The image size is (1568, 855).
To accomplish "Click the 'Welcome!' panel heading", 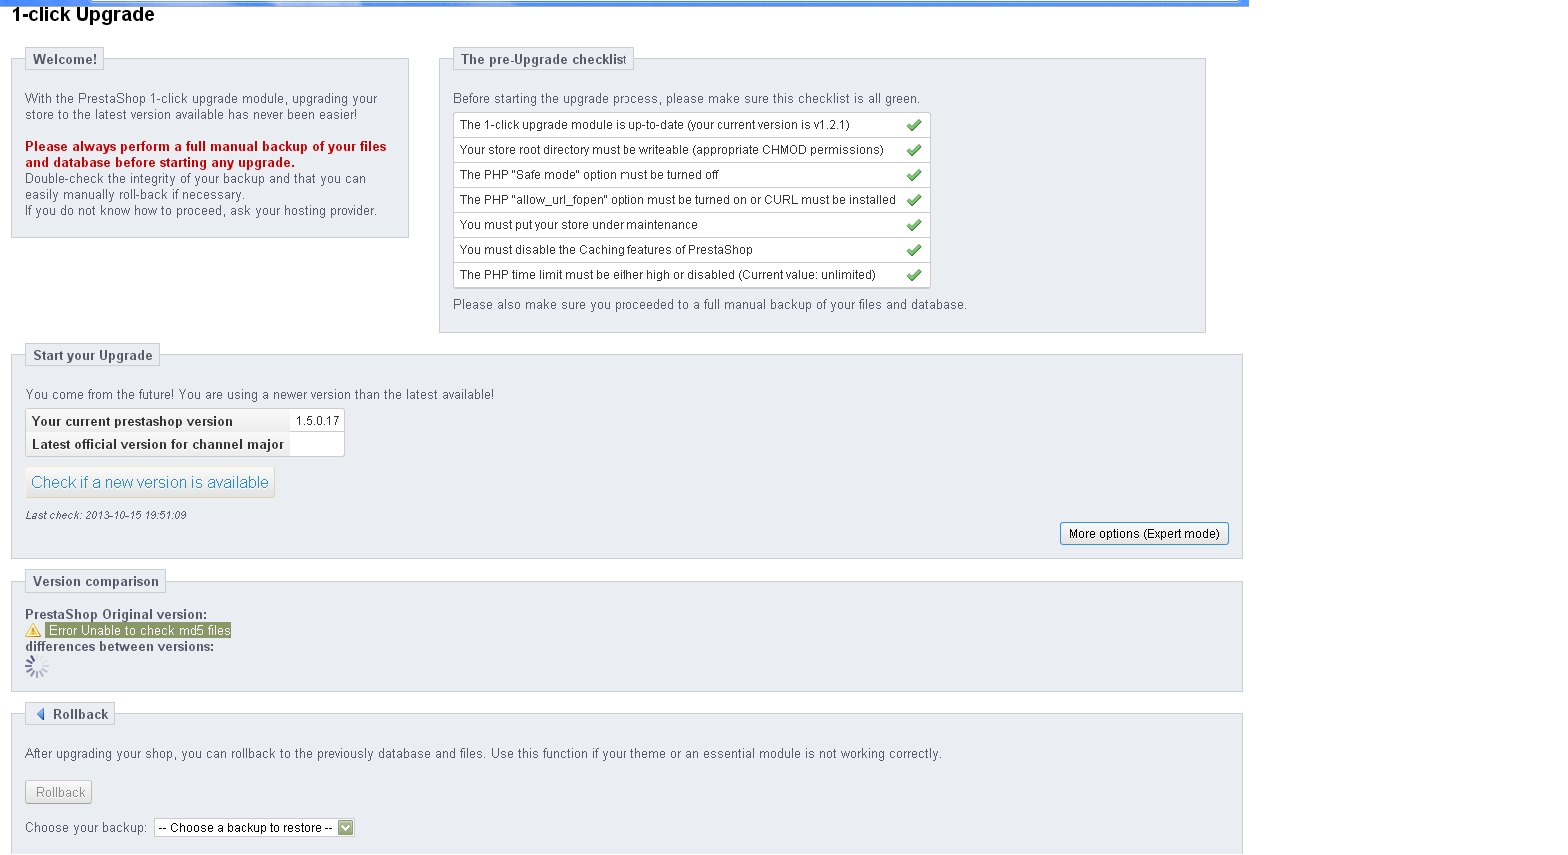I will [x=65, y=60].
